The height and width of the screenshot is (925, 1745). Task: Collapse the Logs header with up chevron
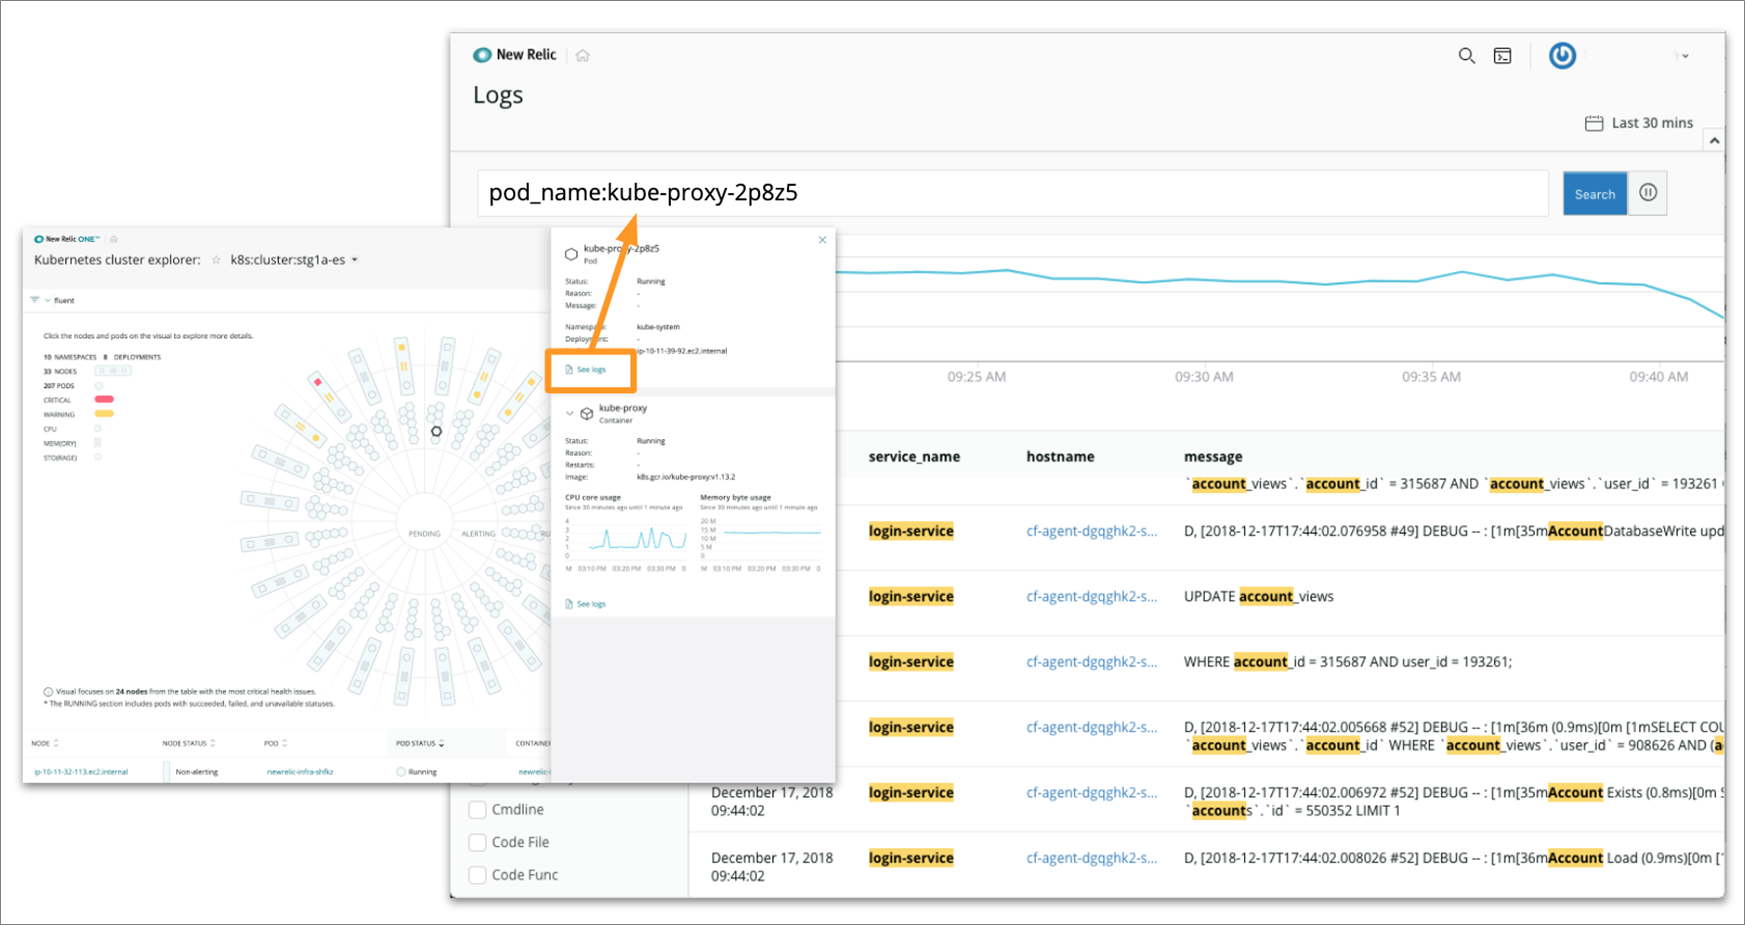[x=1714, y=140]
